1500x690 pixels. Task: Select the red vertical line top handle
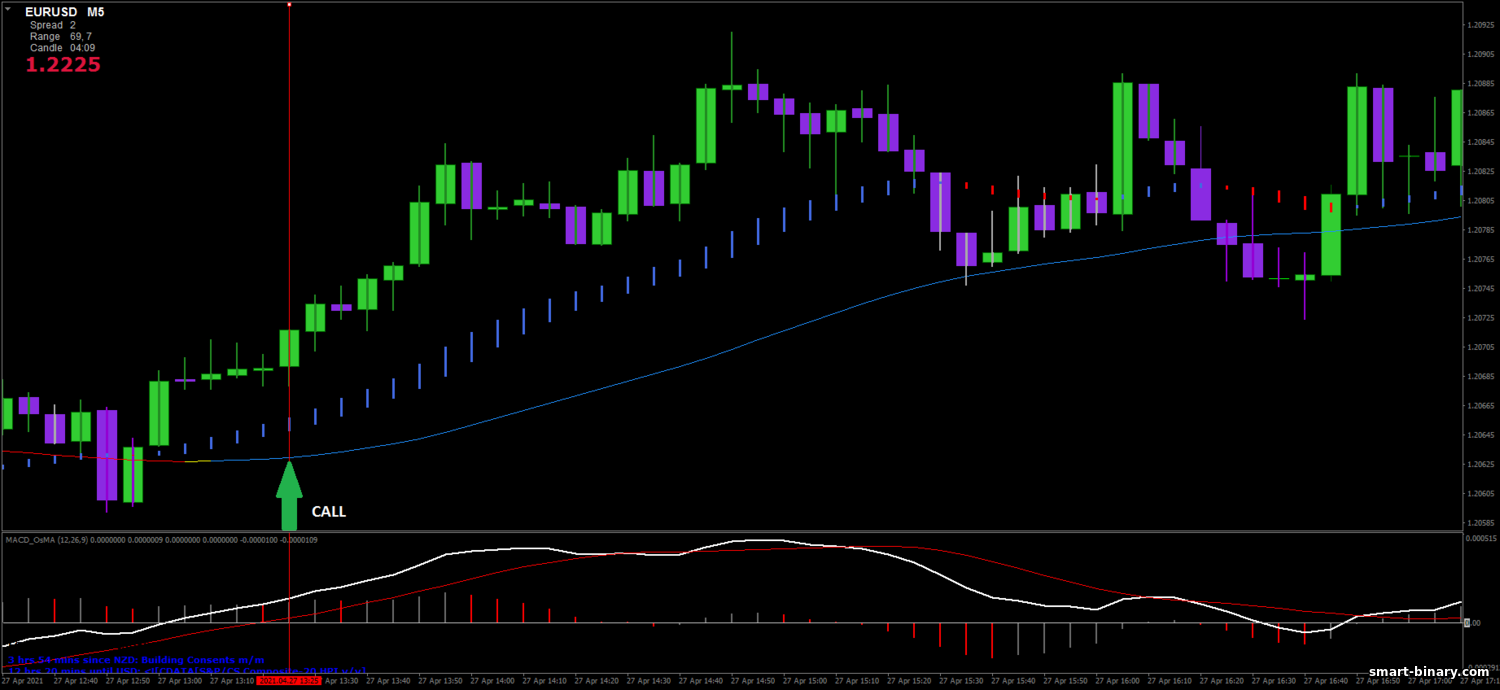point(289,5)
